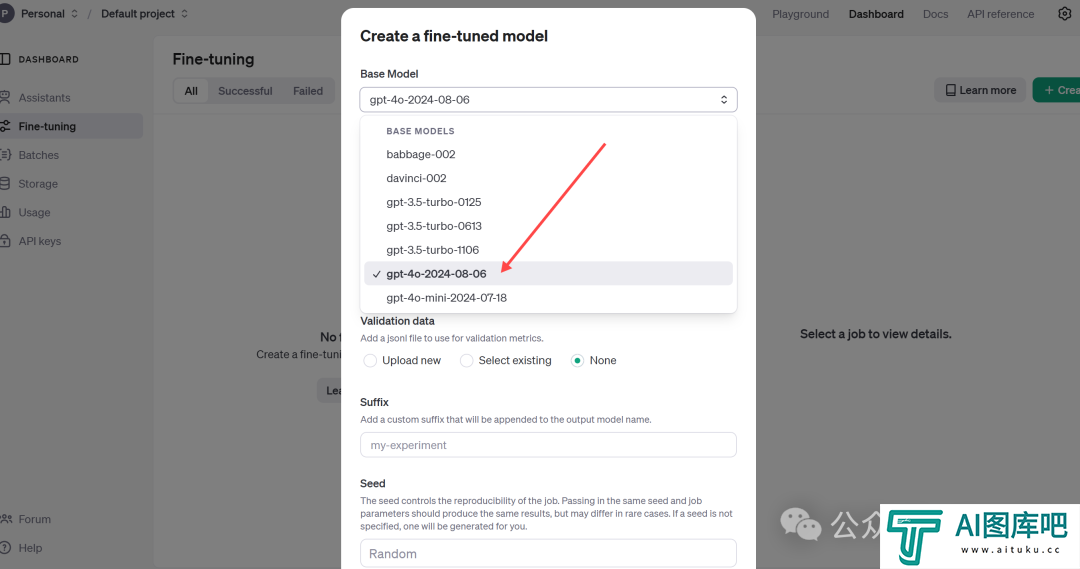The image size is (1080, 569).
Task: Go to Batches in the sidebar
Action: (x=39, y=155)
